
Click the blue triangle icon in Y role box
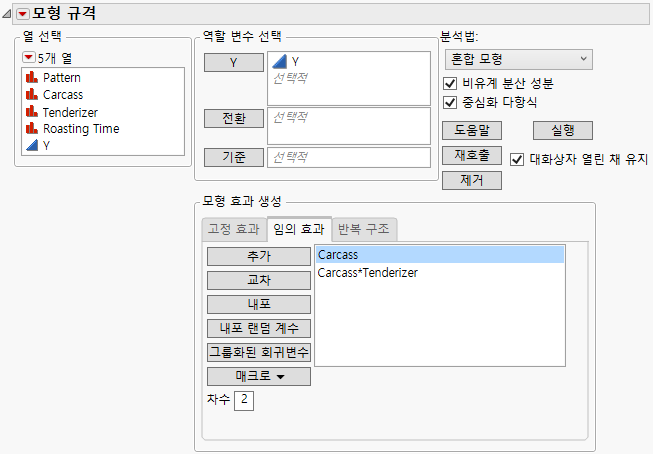pos(280,62)
